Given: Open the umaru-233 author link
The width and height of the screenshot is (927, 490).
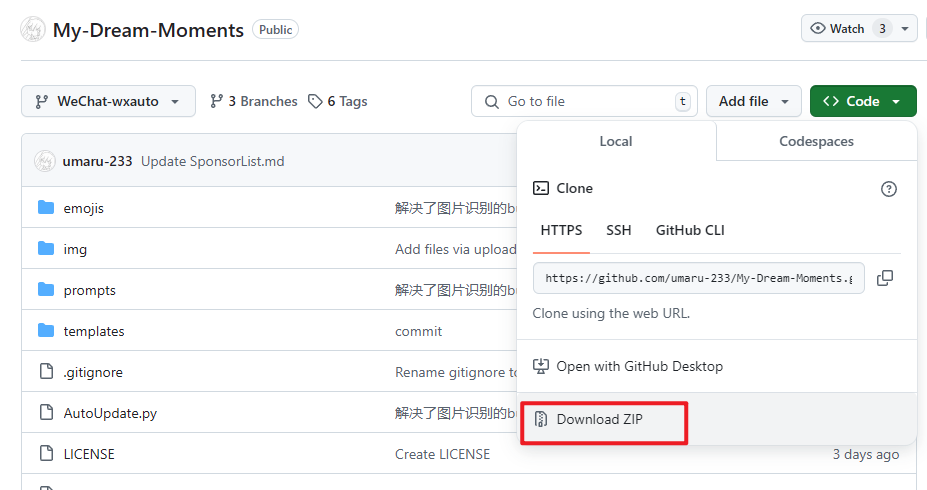Looking at the screenshot, I should point(98,161).
